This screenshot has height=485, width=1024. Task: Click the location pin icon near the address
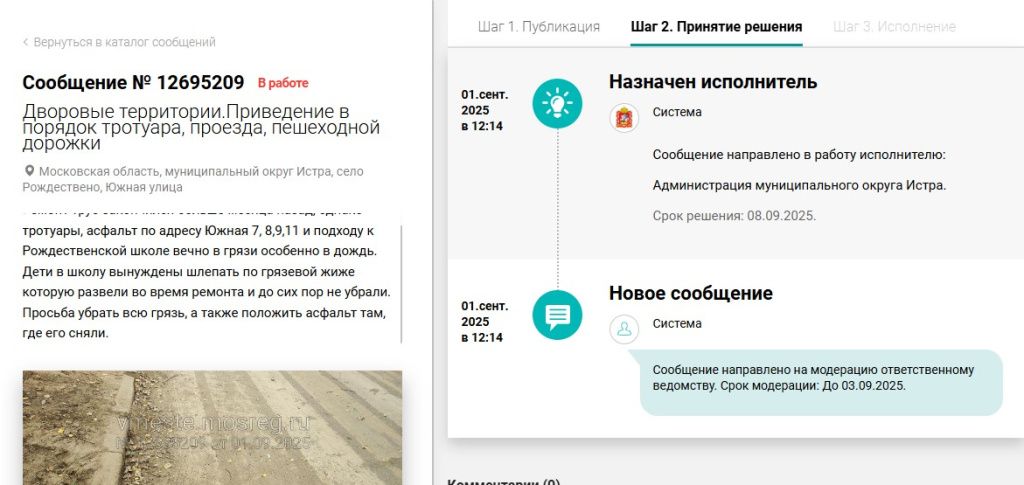tap(29, 171)
